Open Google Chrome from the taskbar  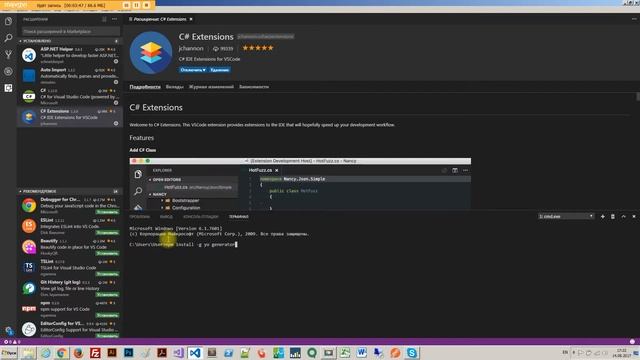62,353
